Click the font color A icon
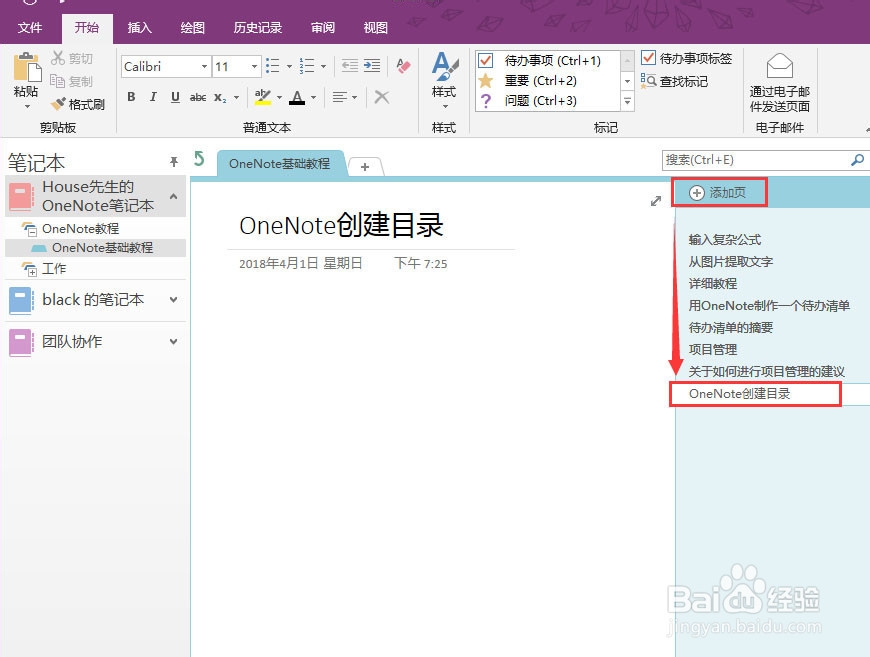This screenshot has height=657, width=870. point(297,98)
